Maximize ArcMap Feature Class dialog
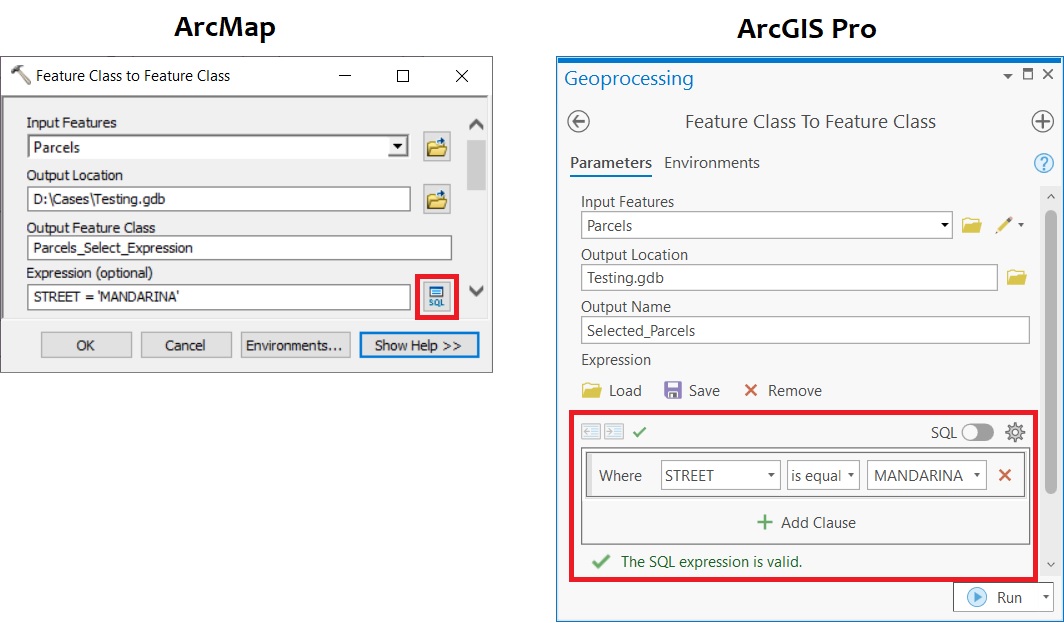The height and width of the screenshot is (623, 1064). (403, 76)
